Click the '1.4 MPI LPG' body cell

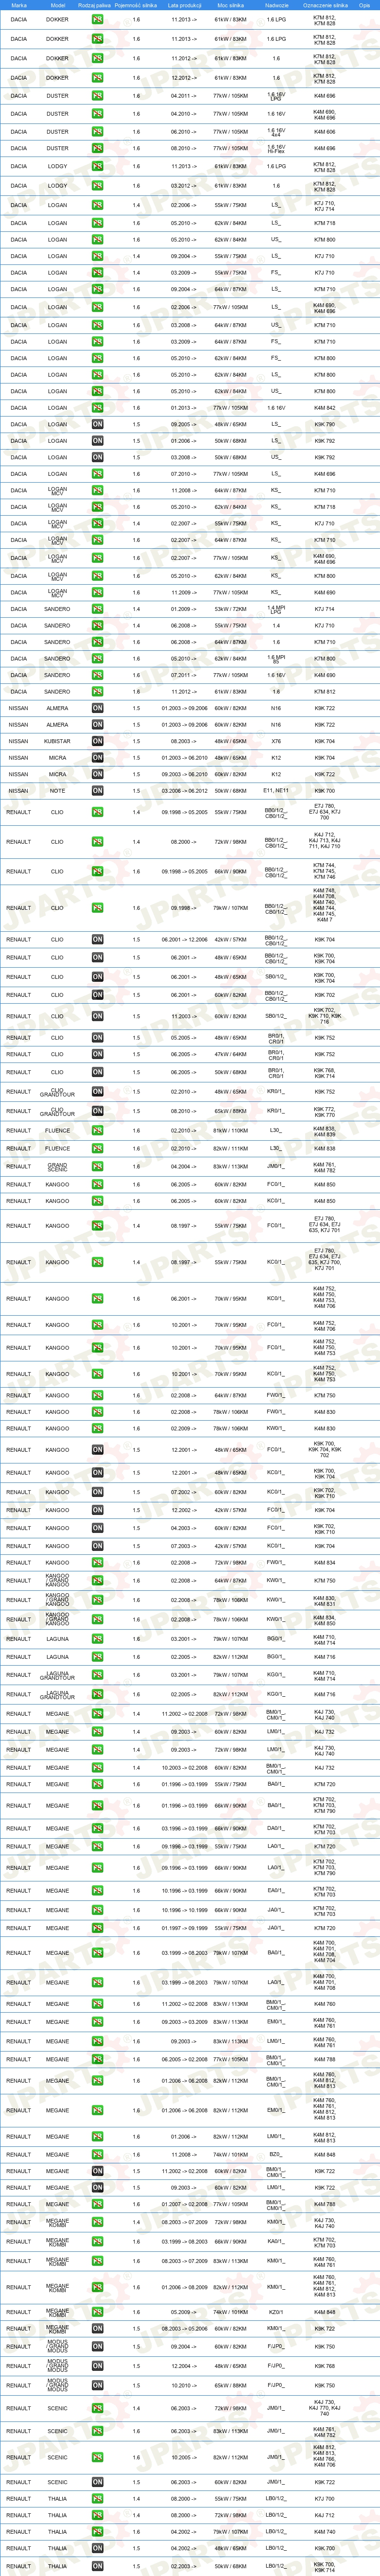pyautogui.click(x=276, y=609)
